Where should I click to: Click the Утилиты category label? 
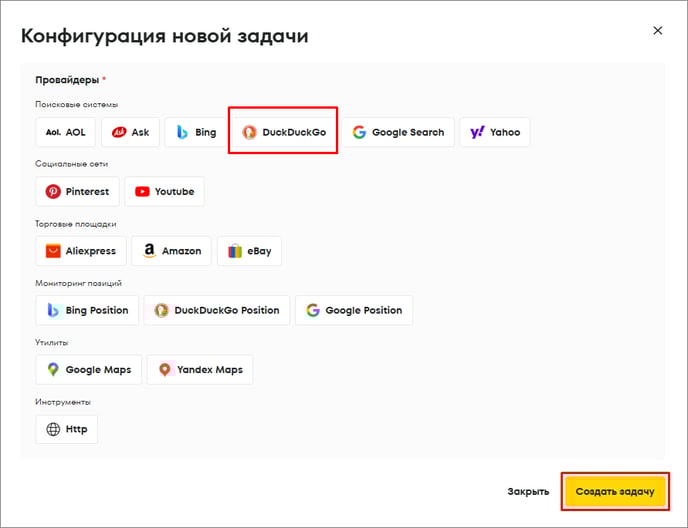[52, 342]
